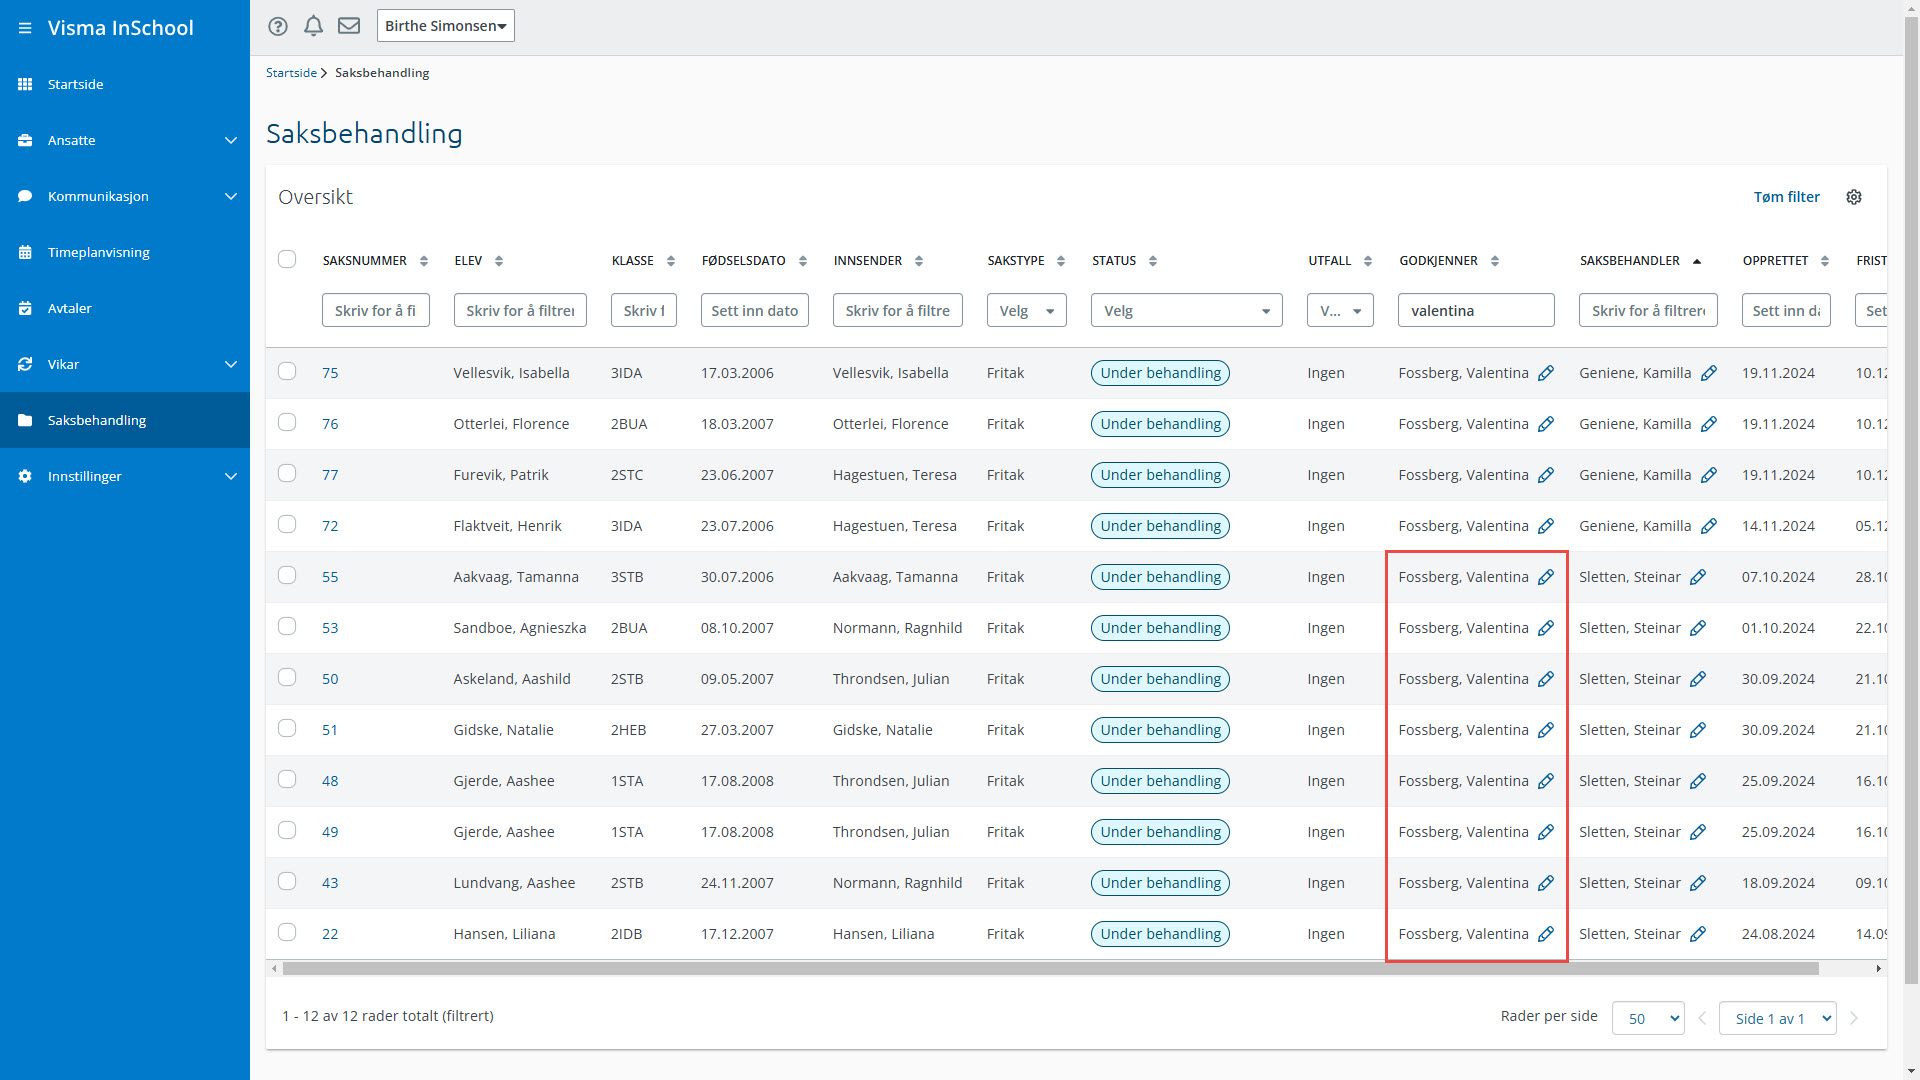Open the rows per side dropdown
This screenshot has height=1080, width=1920.
pos(1648,1018)
